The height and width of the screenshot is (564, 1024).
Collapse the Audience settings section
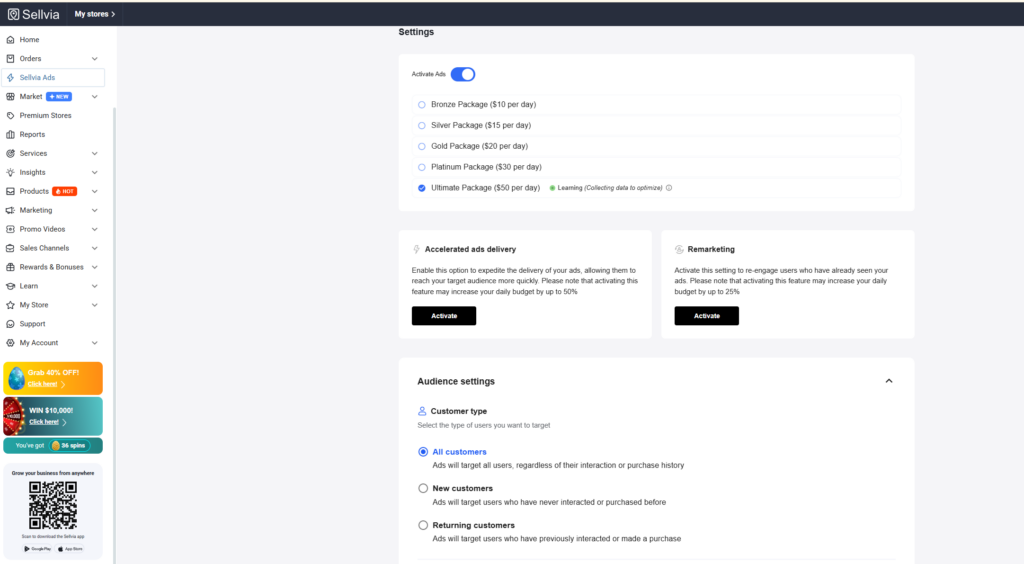[889, 381]
